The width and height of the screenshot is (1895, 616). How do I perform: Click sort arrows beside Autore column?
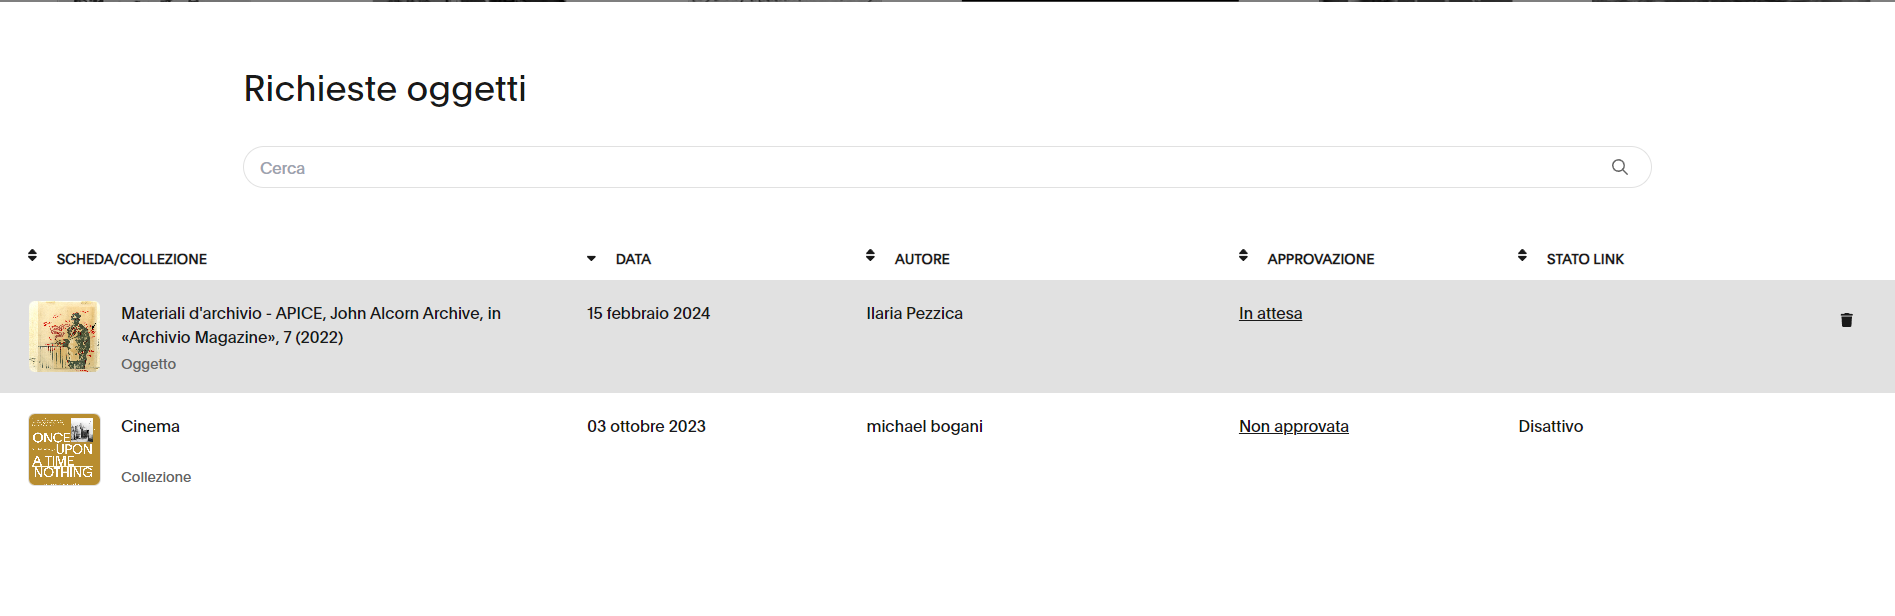coord(870,256)
